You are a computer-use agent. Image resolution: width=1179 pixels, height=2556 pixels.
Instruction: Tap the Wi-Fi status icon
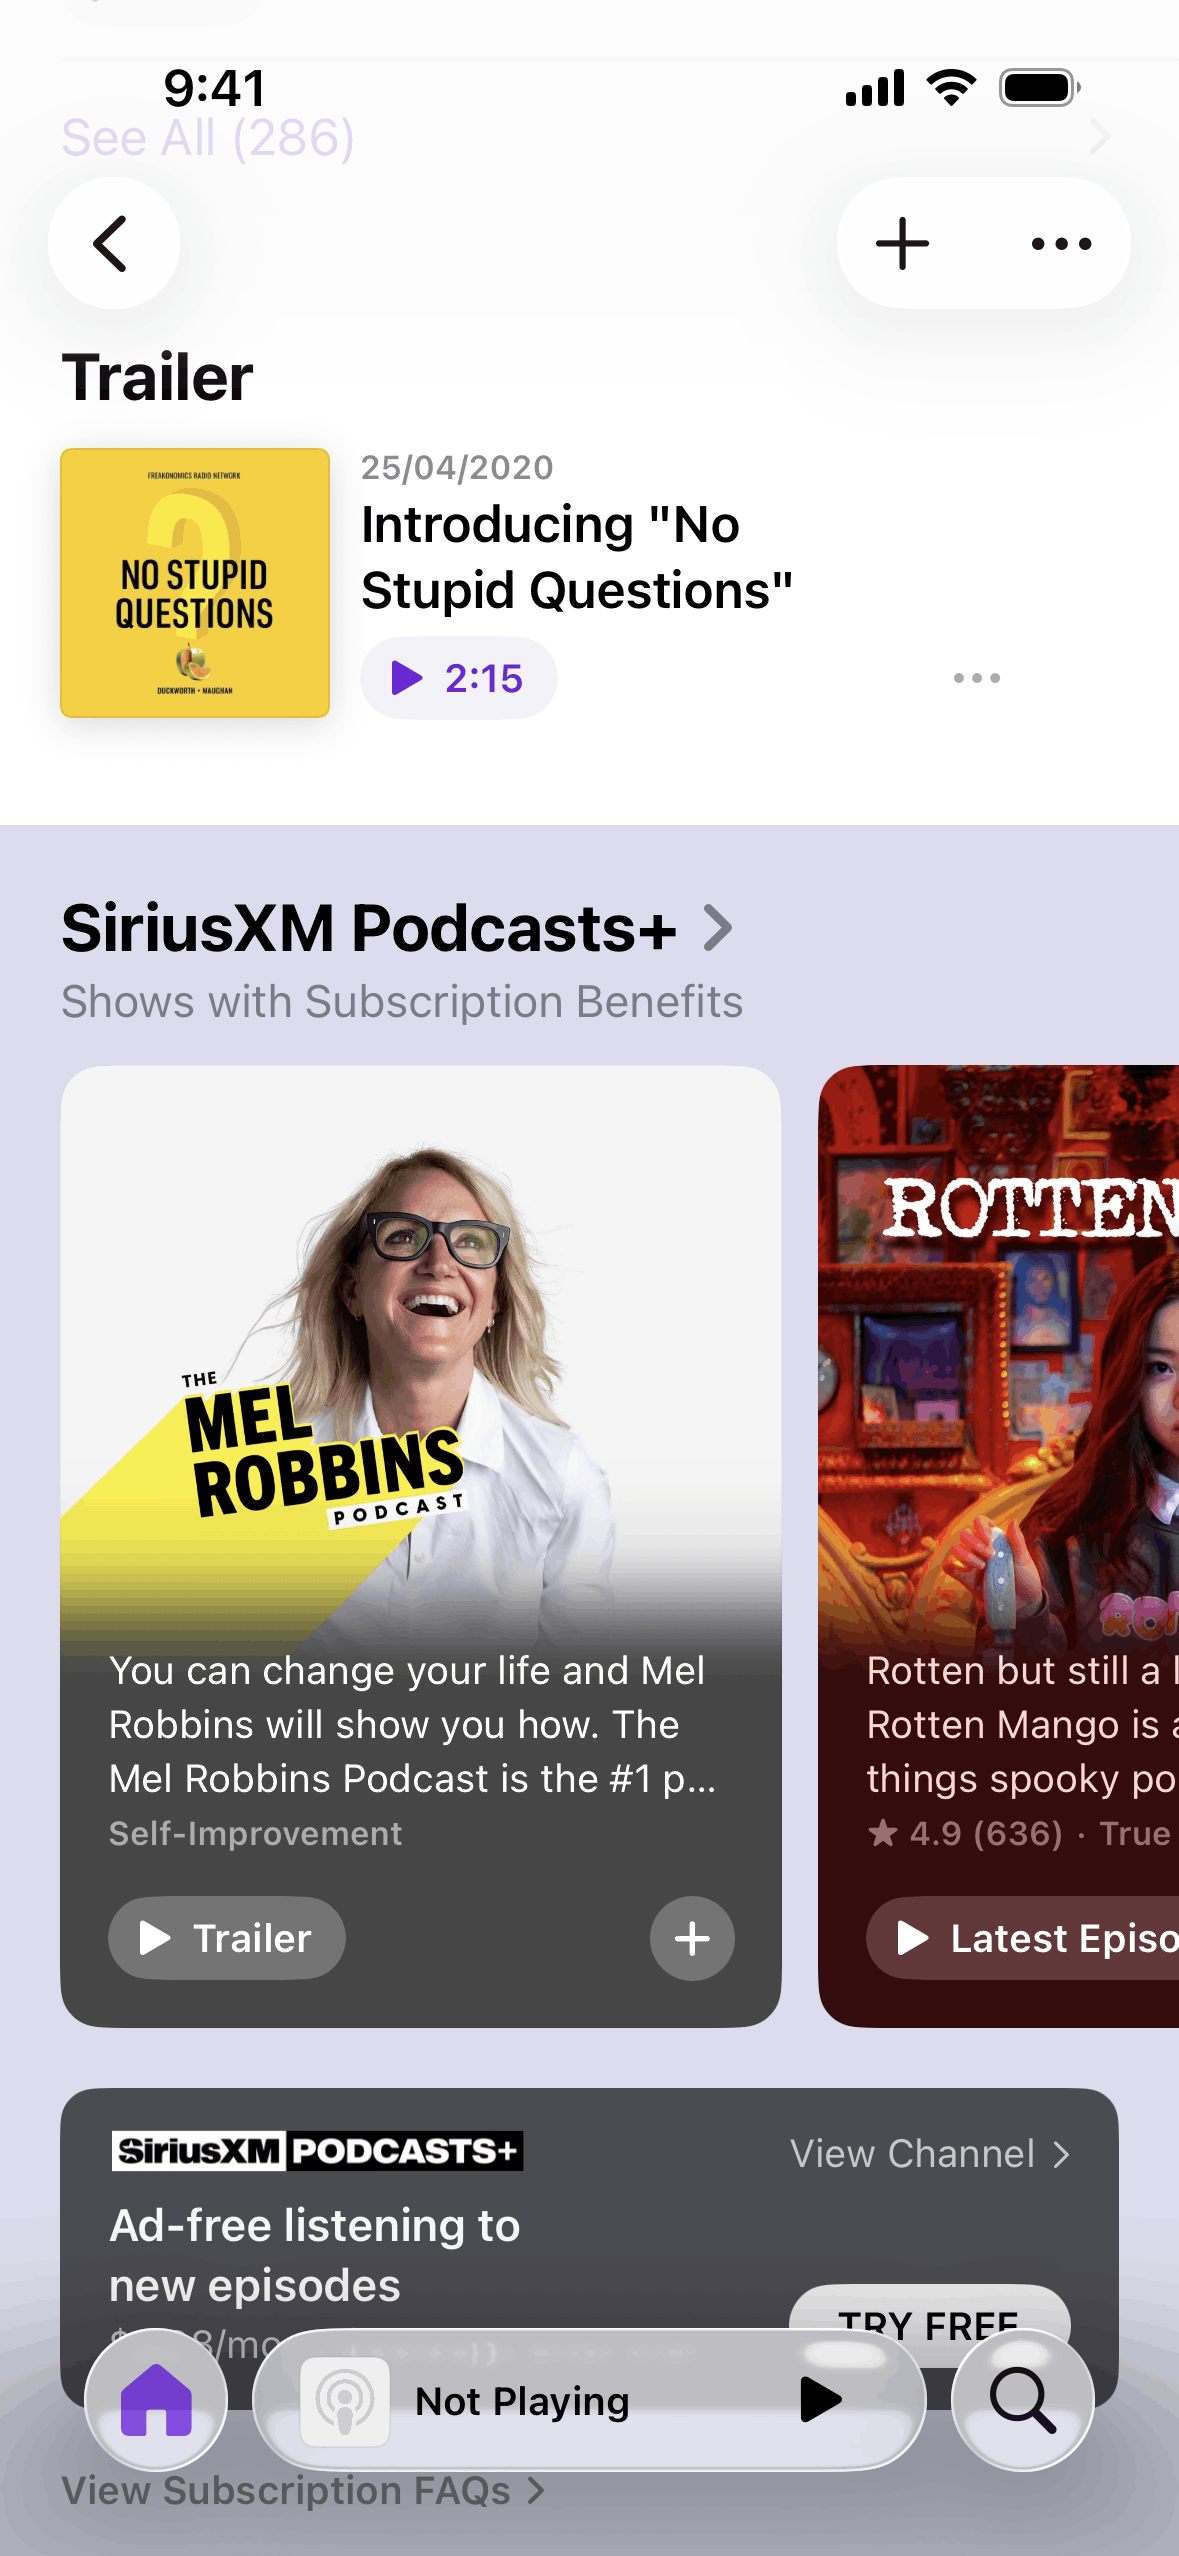click(952, 88)
